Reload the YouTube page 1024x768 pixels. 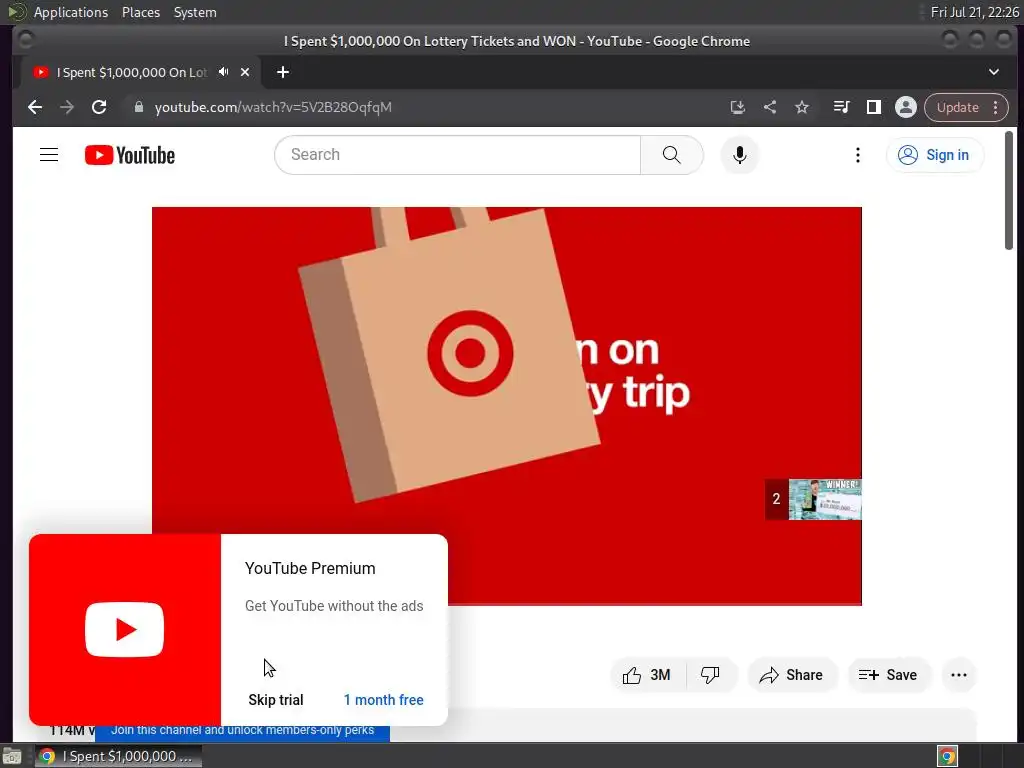(x=99, y=107)
